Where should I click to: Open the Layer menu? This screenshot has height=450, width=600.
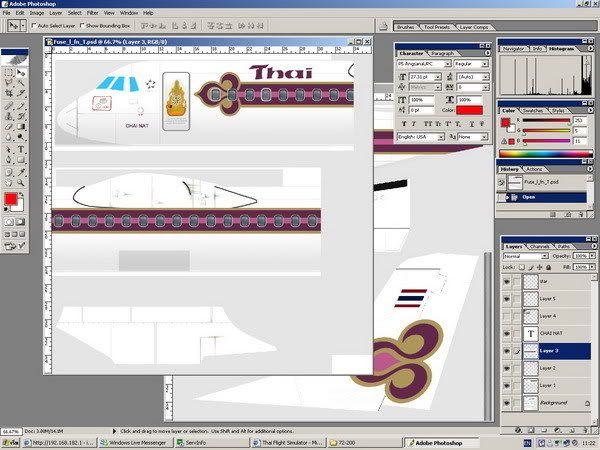coord(55,13)
